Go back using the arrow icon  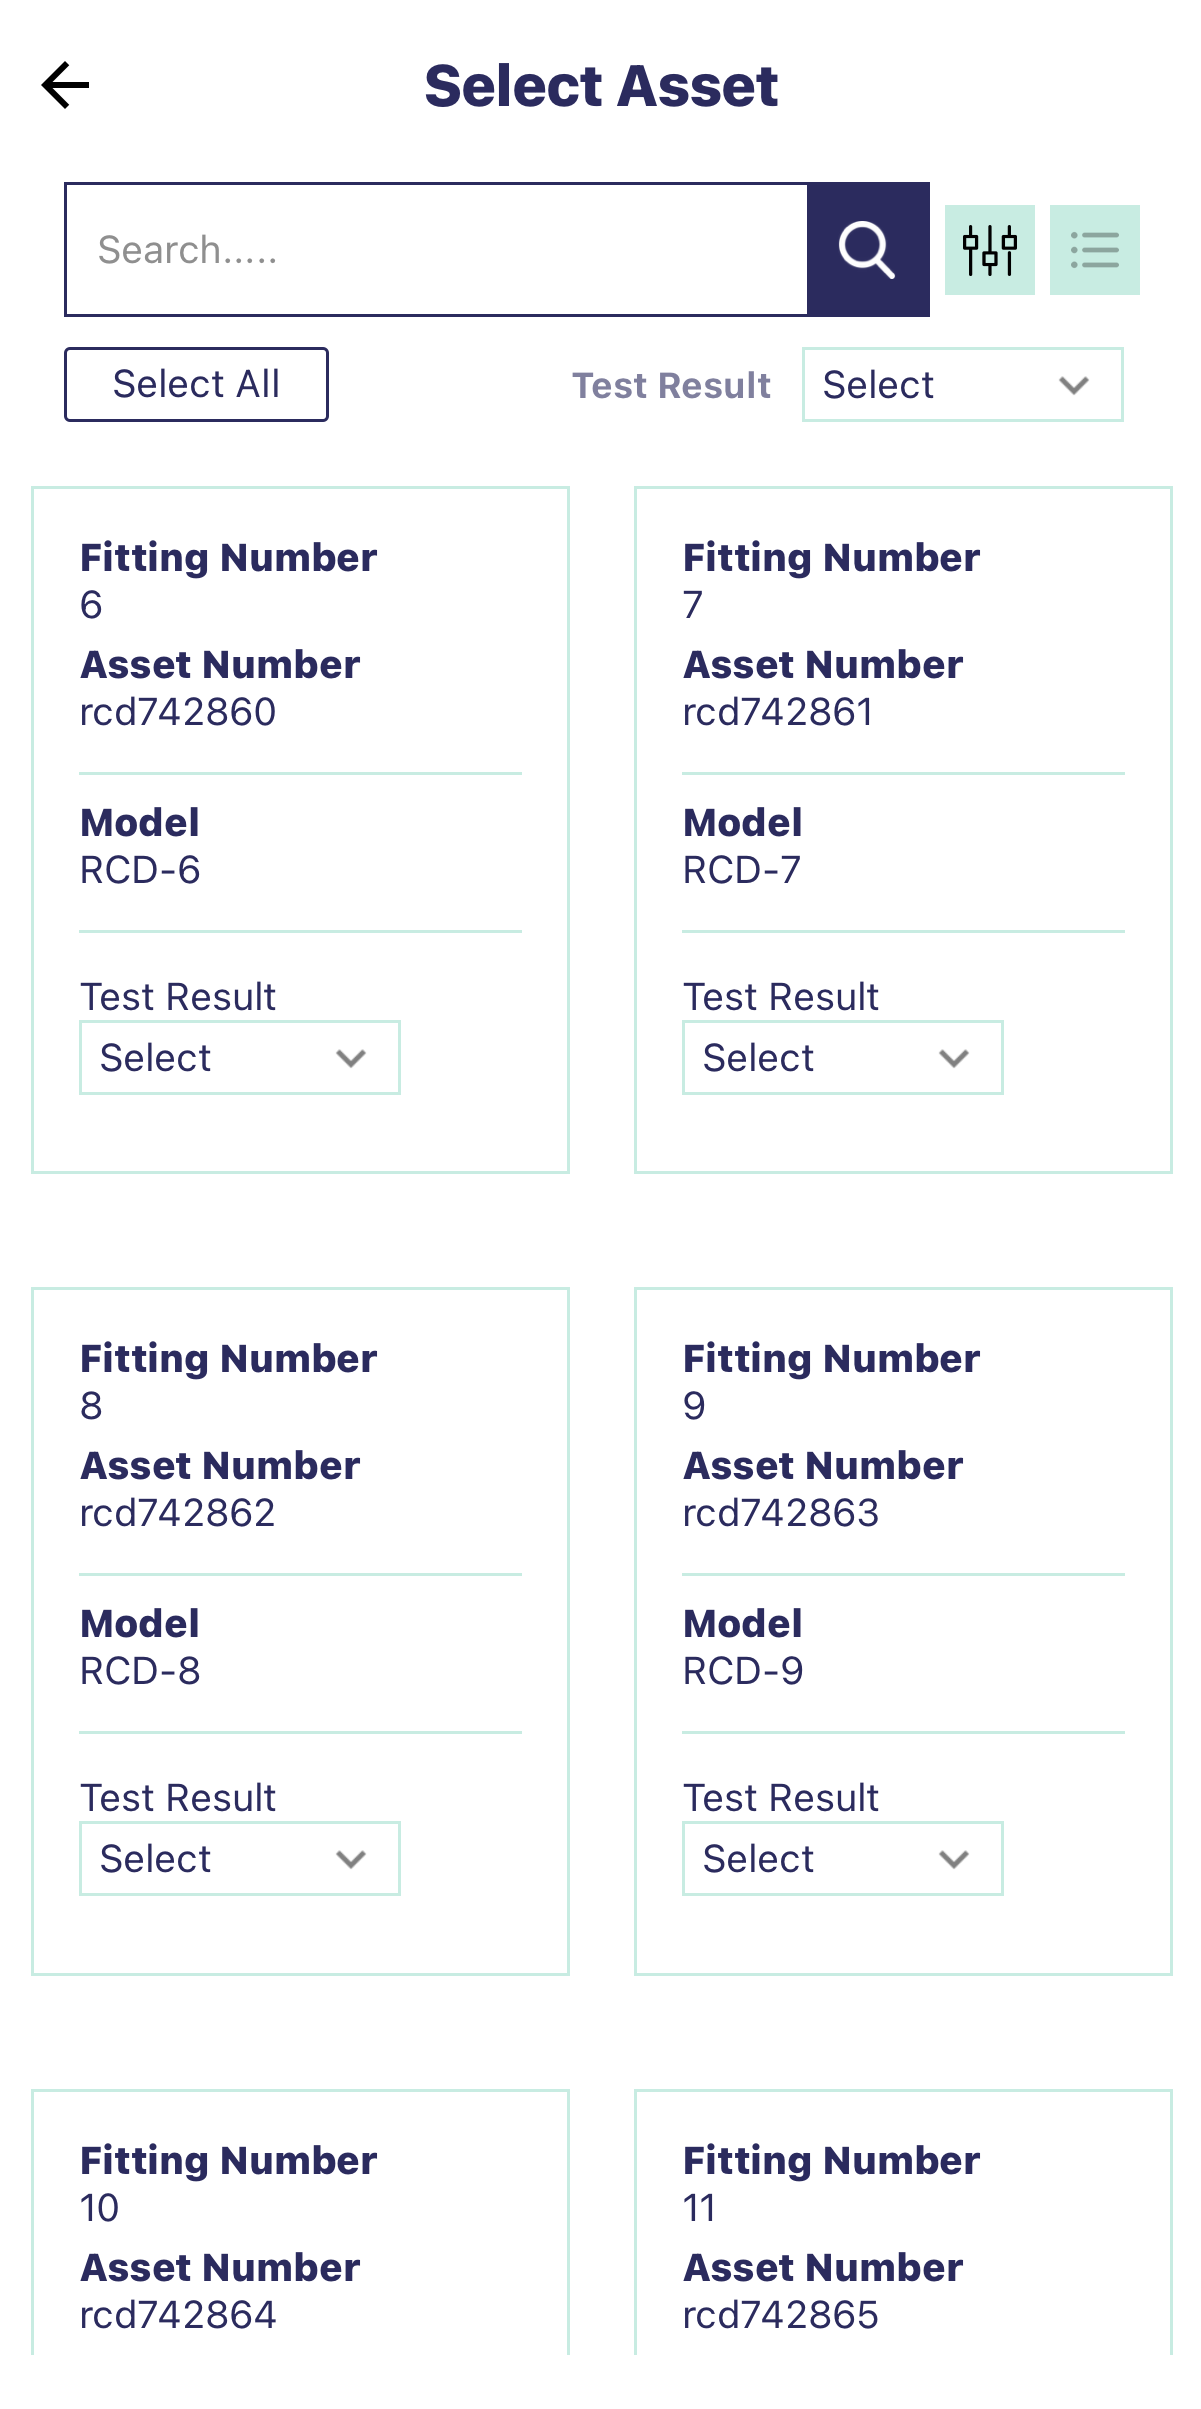click(x=66, y=85)
